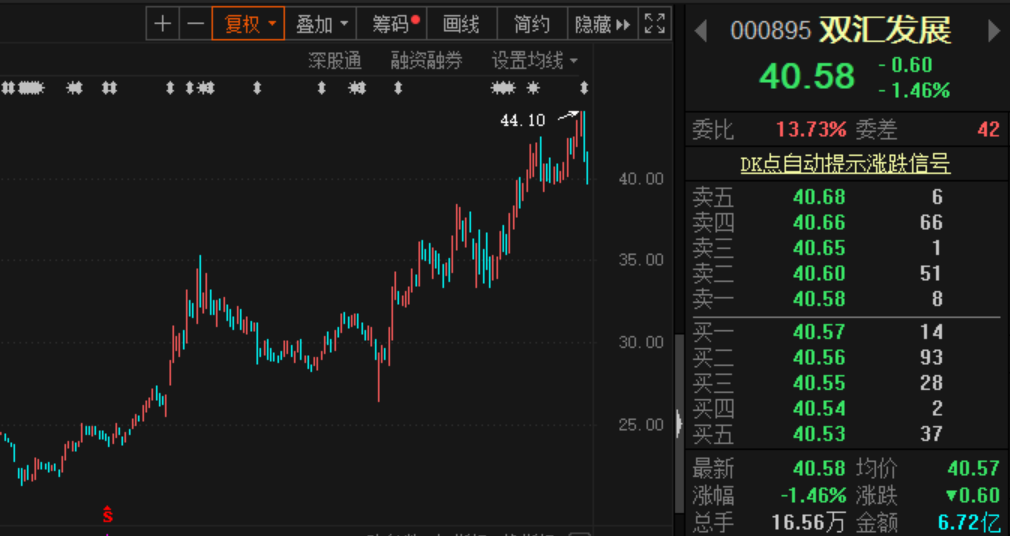Screen dimensions: 1010x536
Task: Click the red S signal marker
Action: (x=108, y=515)
